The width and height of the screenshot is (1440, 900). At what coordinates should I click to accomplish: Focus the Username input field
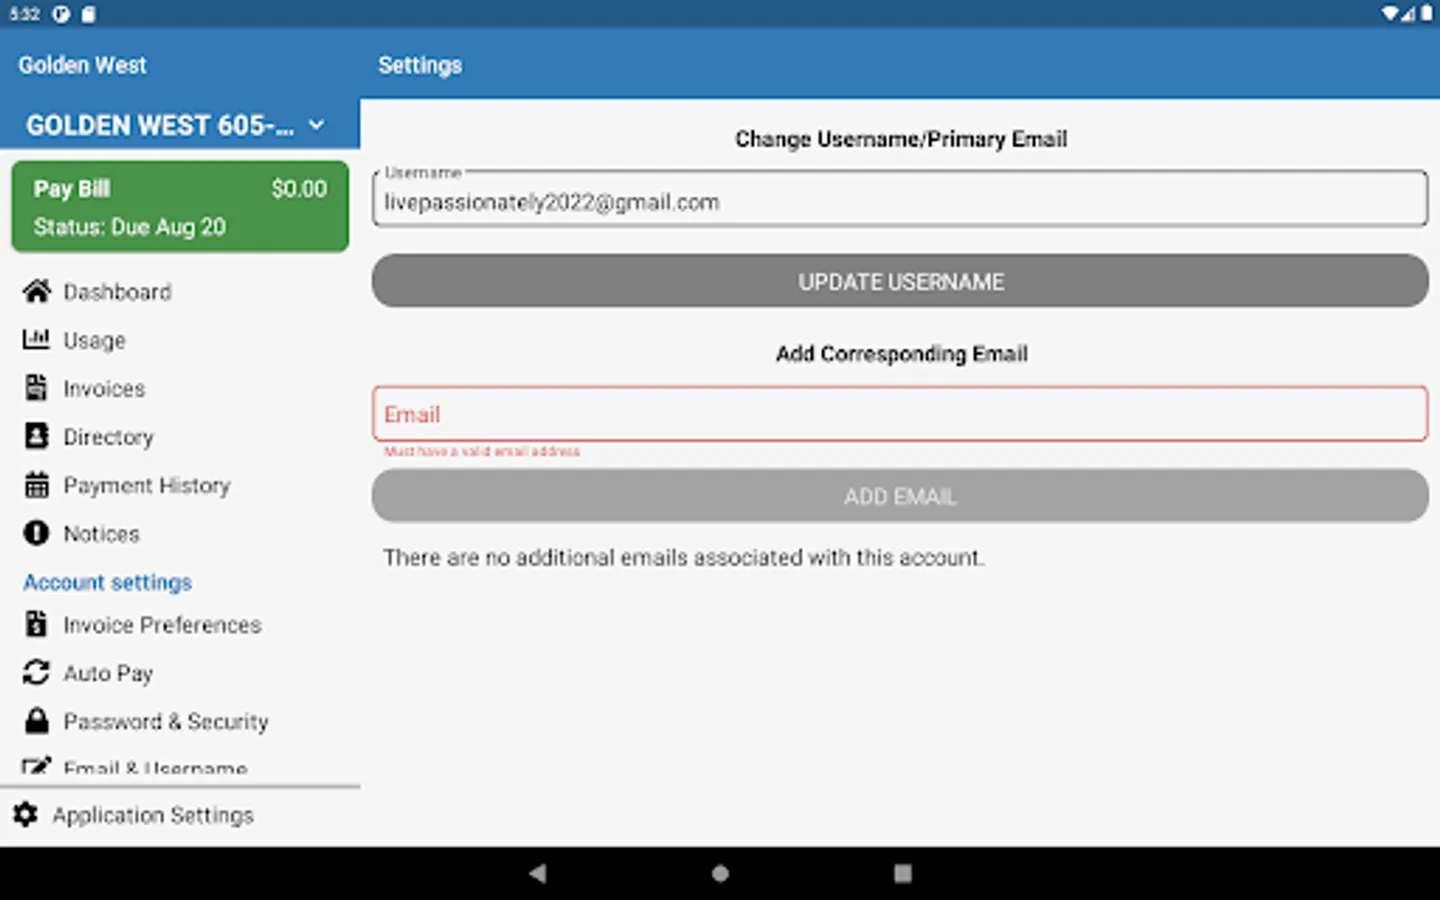pos(900,199)
